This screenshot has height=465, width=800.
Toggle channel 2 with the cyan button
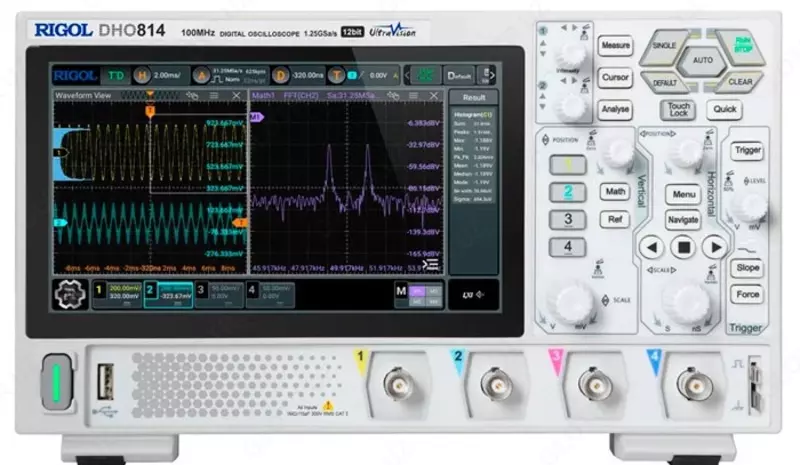(x=568, y=192)
